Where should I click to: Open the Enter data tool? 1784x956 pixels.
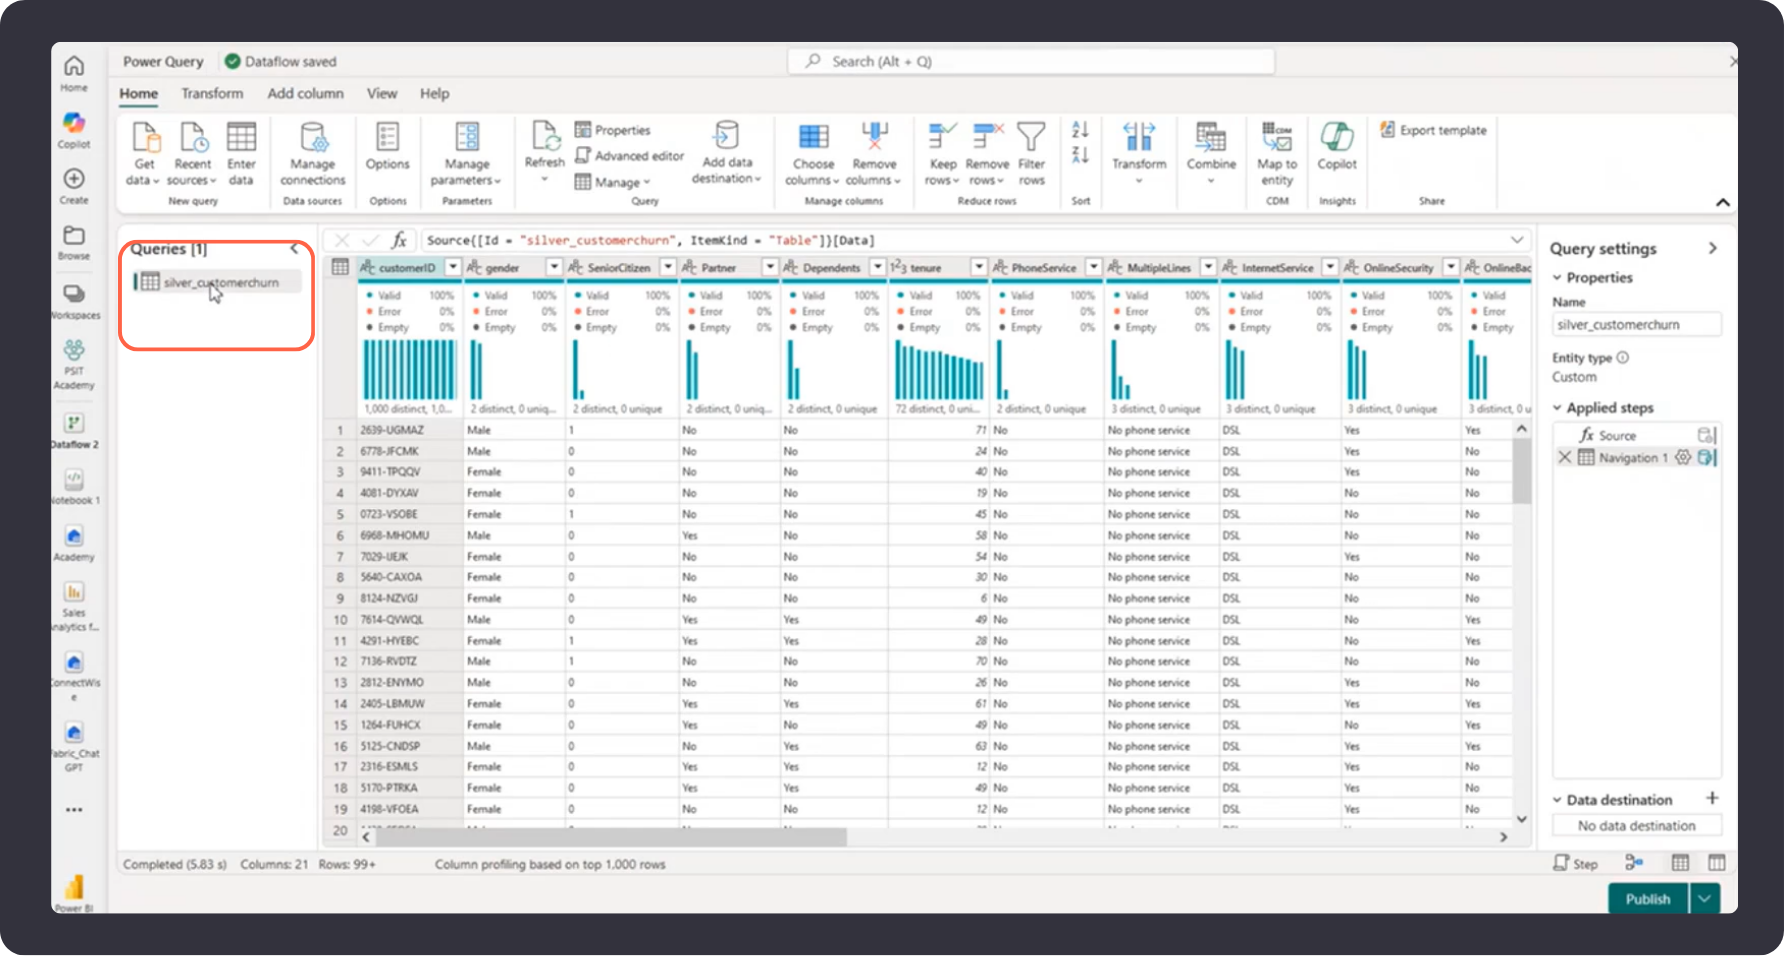coord(241,138)
